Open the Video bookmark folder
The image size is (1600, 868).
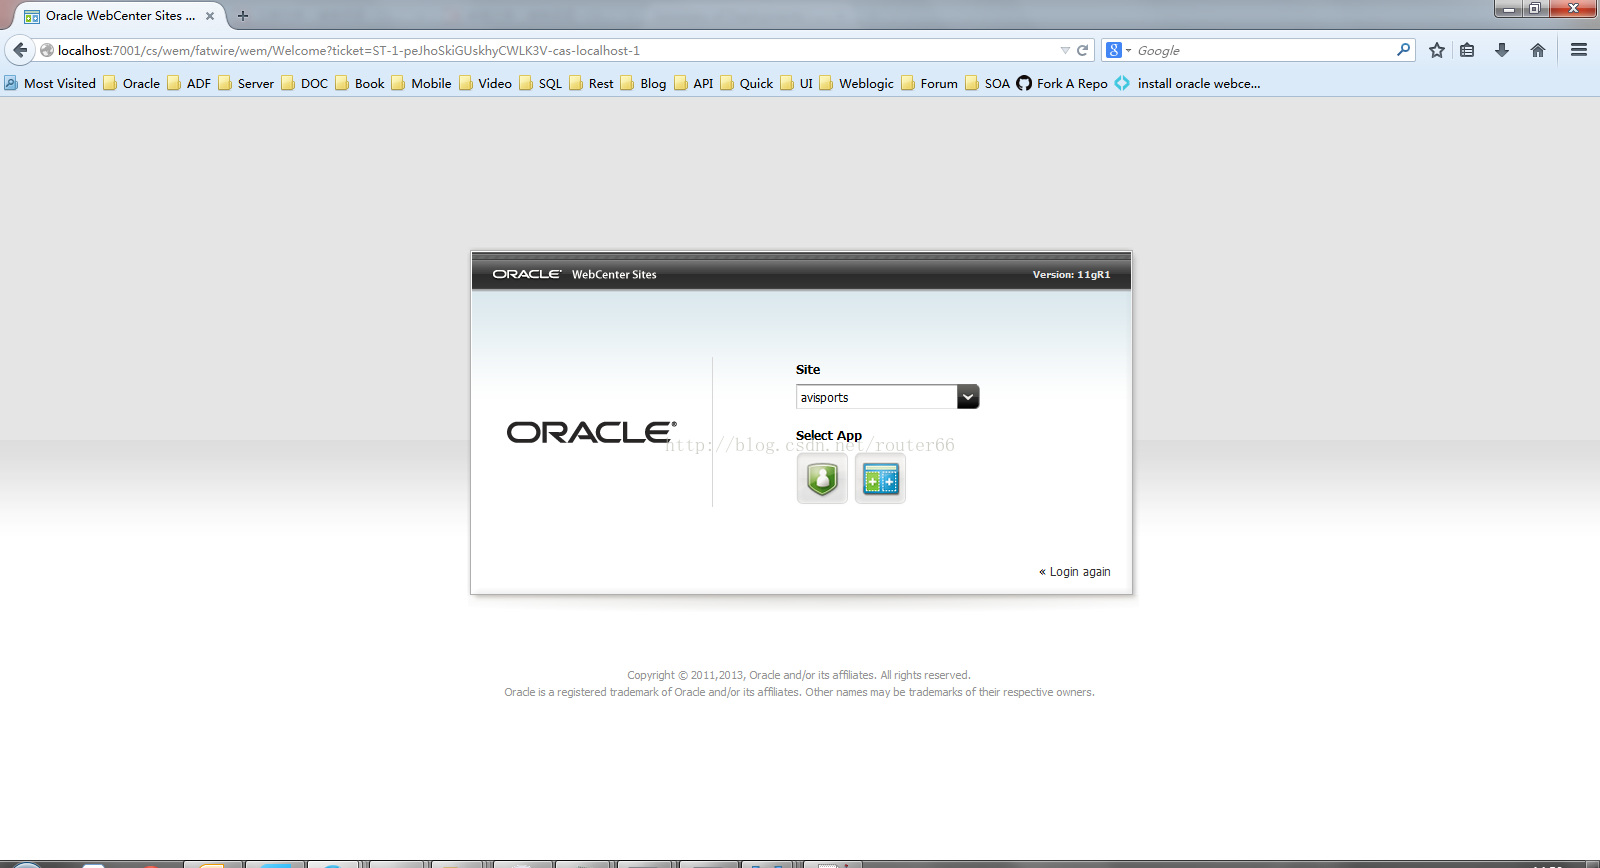point(485,83)
